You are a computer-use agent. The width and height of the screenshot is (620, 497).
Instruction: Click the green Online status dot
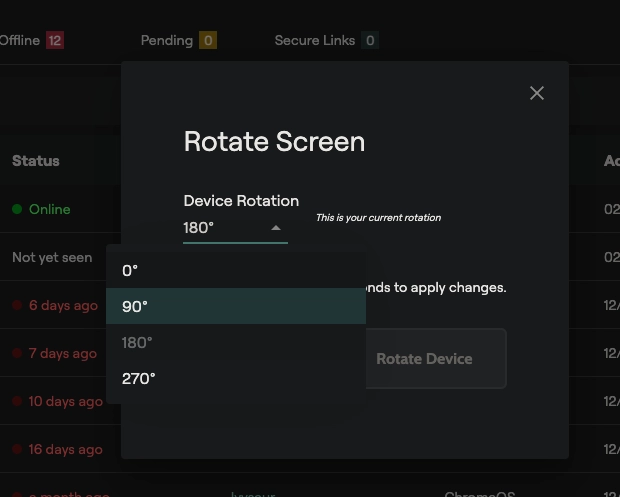(x=17, y=209)
